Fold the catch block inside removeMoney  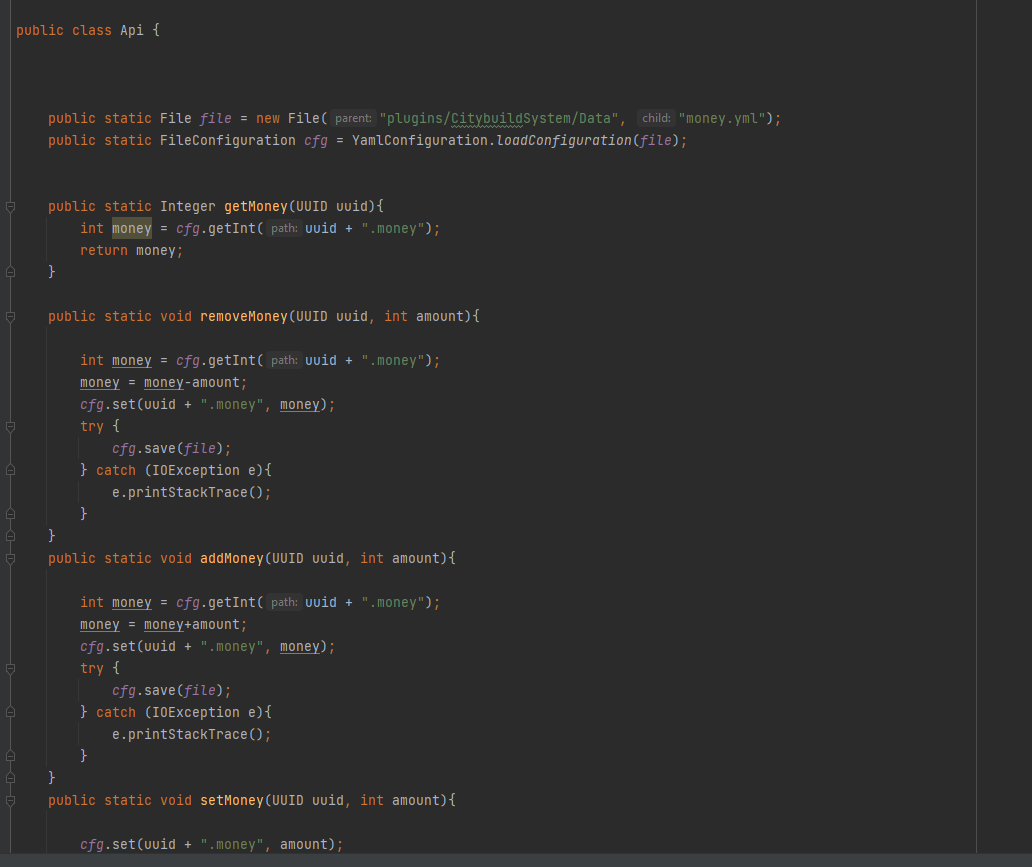[x=10, y=471]
